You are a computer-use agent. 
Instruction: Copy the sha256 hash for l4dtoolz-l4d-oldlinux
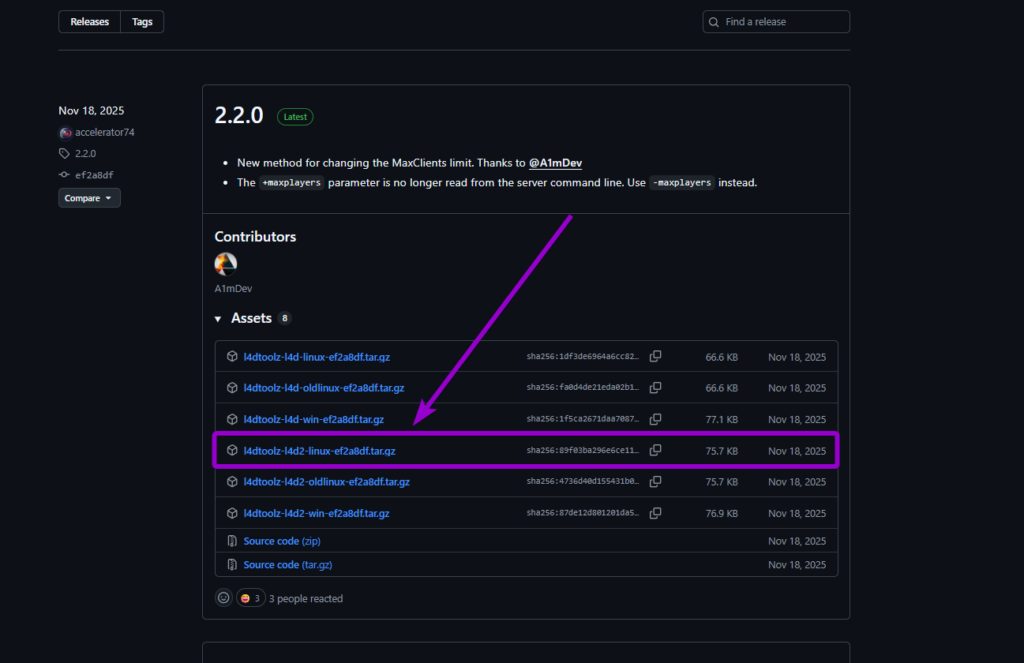(x=655, y=388)
